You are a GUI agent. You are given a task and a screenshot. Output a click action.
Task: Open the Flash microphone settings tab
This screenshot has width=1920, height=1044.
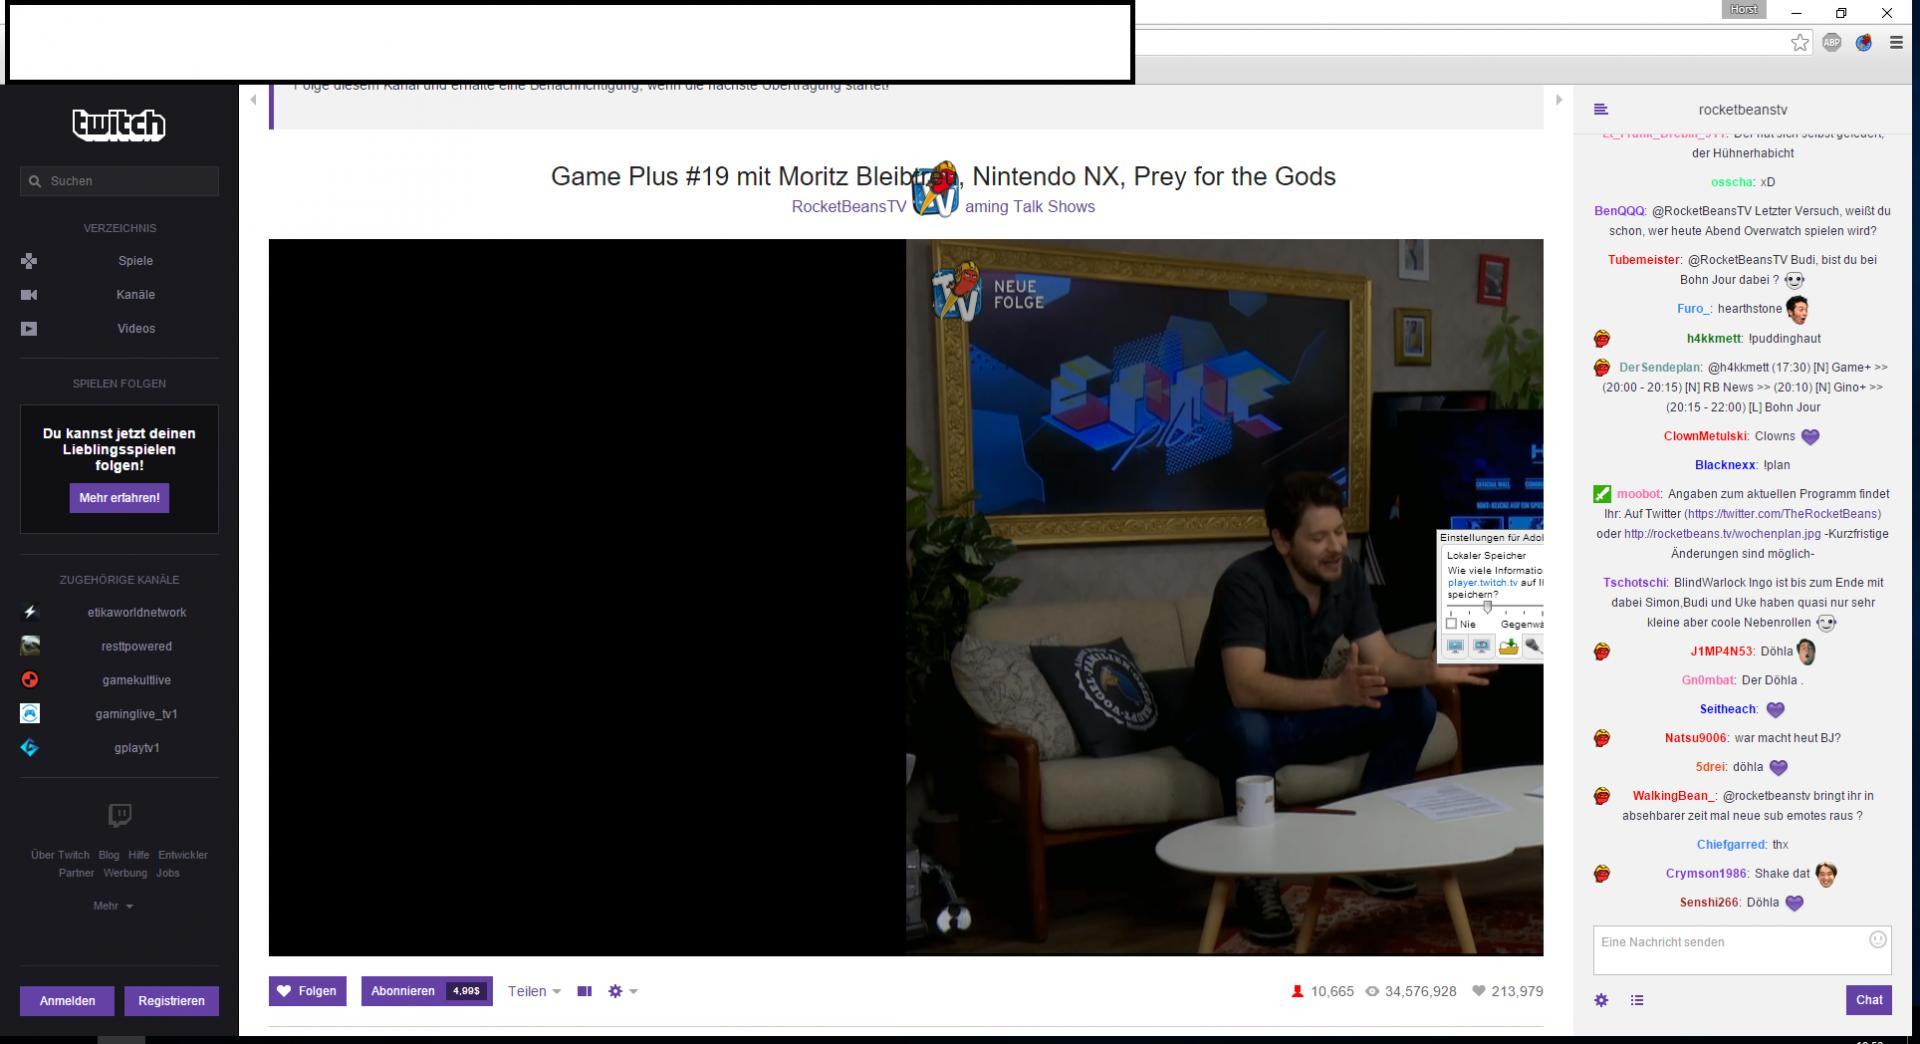(1533, 647)
